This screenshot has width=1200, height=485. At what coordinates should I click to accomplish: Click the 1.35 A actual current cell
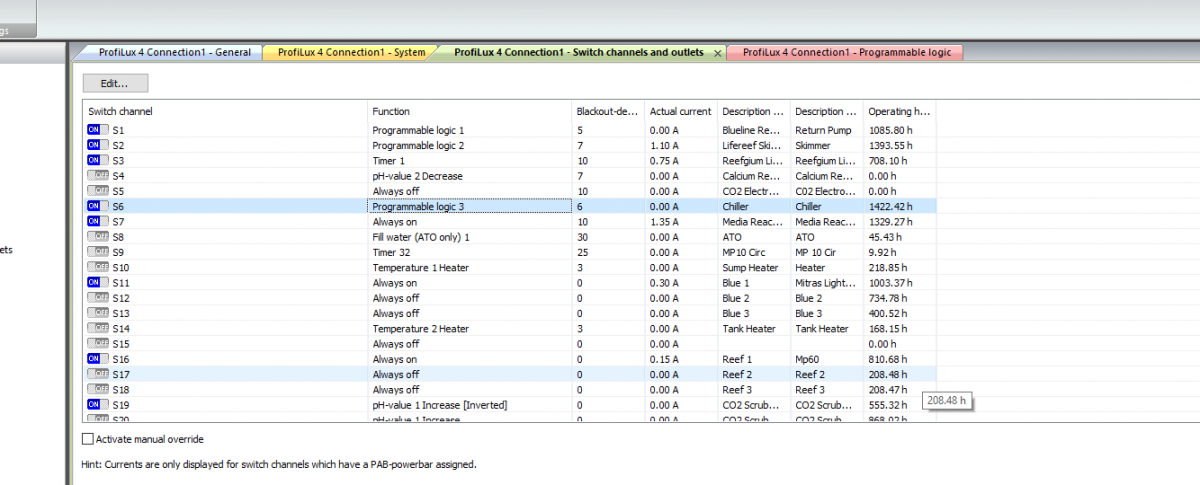680,221
